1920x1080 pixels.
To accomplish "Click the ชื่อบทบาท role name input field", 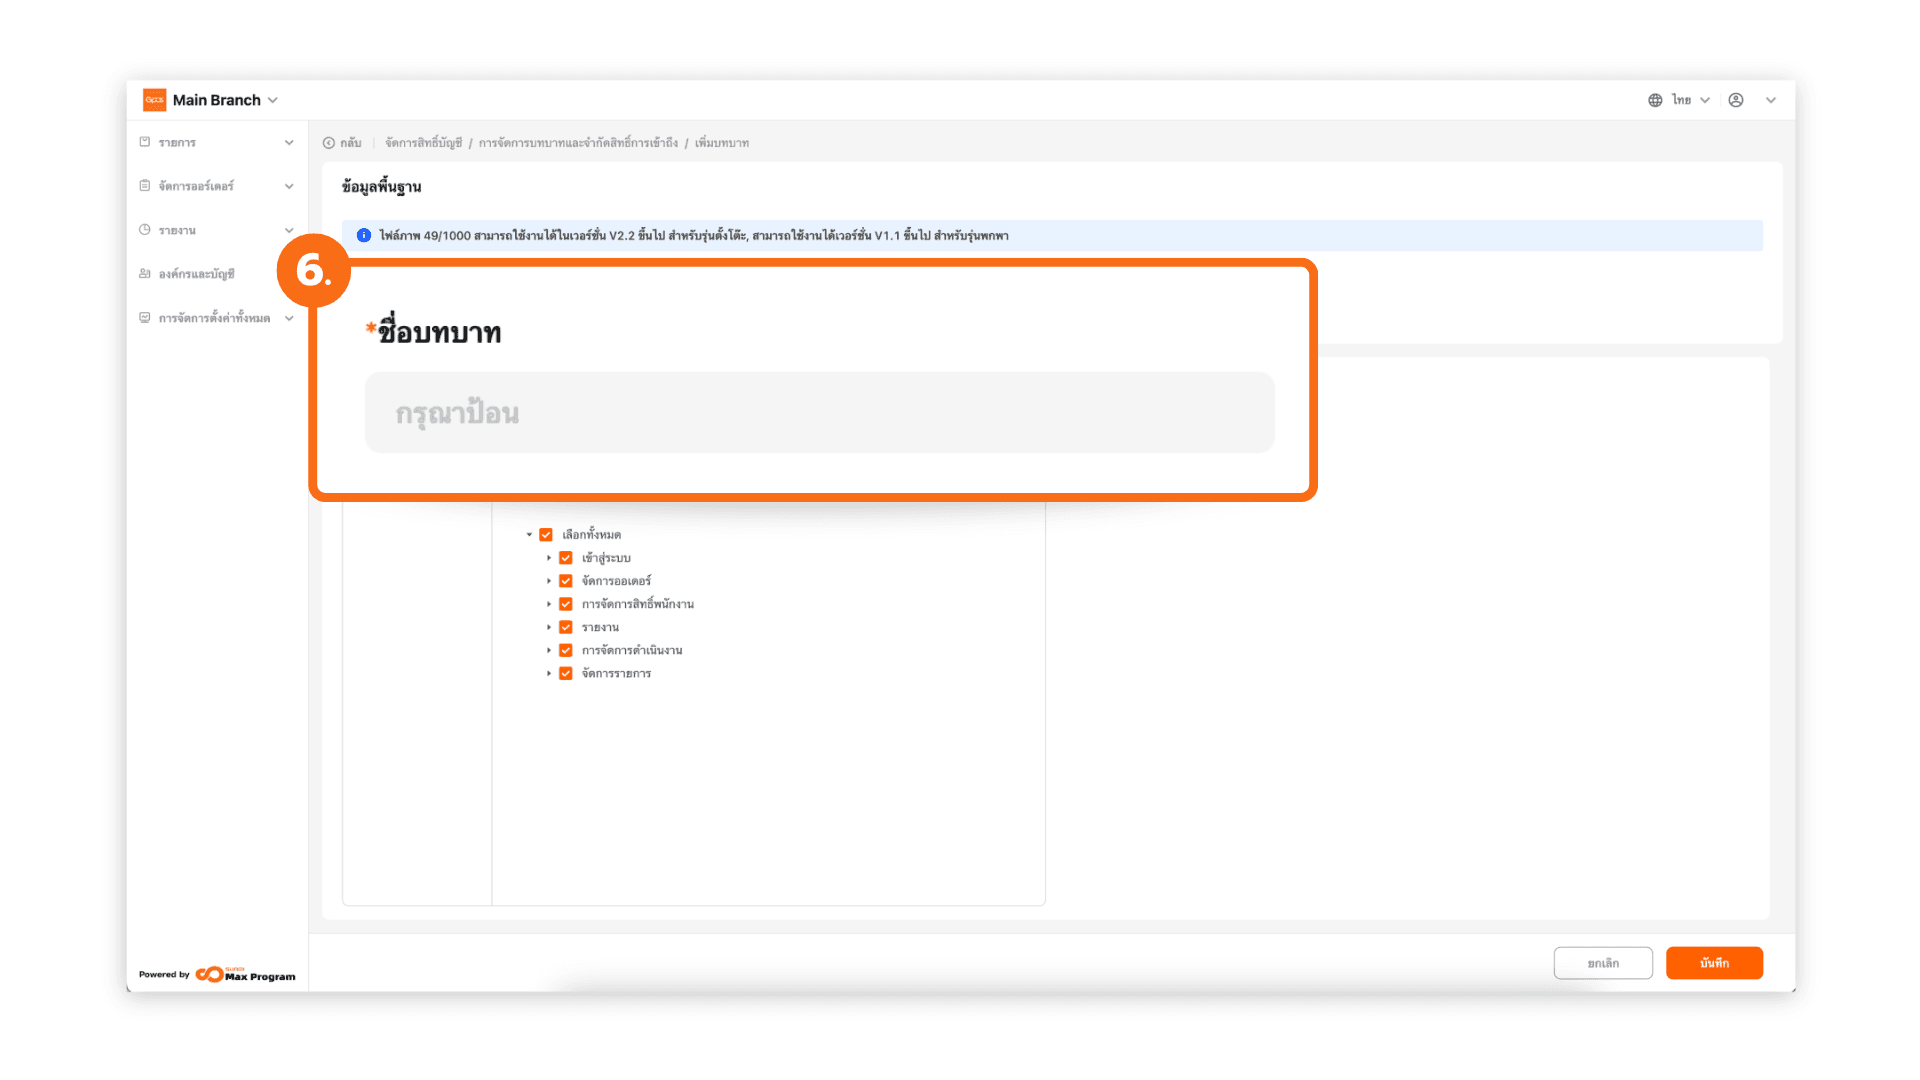I will pyautogui.click(x=819, y=413).
